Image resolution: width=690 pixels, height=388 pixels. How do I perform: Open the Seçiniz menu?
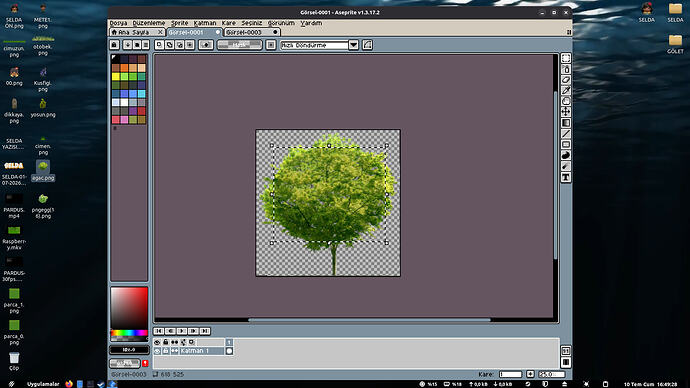tap(252, 23)
